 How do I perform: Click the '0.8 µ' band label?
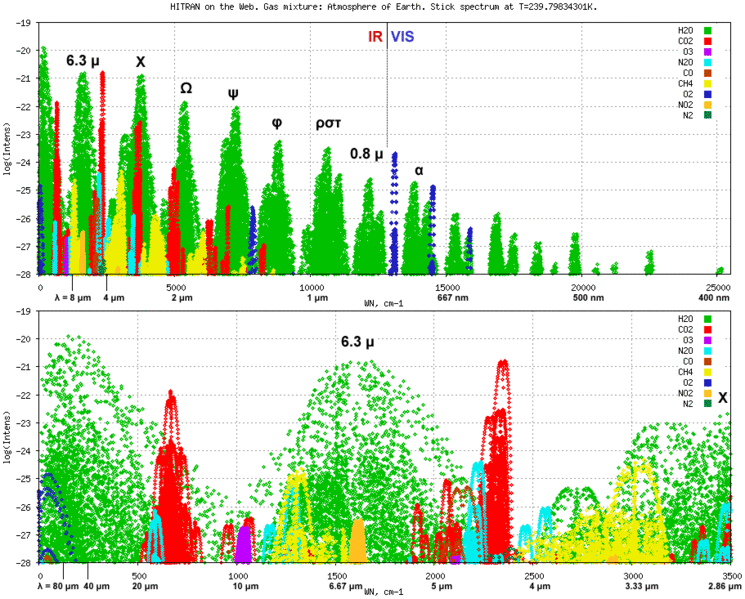coord(366,154)
